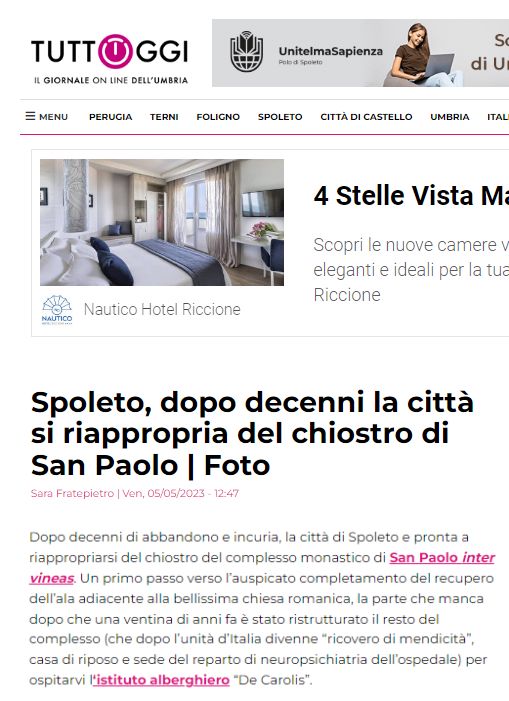This screenshot has width=509, height=701.
Task: Follow the San Paolo inter vineas link
Action: click(262, 568)
